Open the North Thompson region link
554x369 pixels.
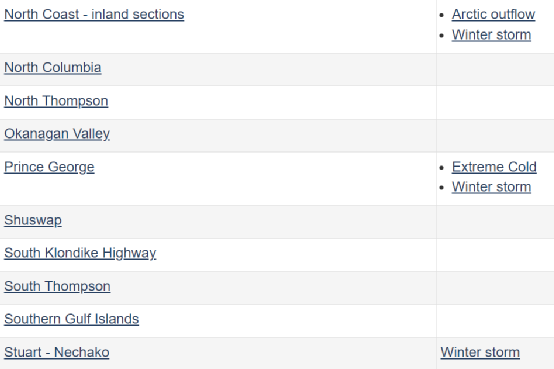click(x=56, y=101)
